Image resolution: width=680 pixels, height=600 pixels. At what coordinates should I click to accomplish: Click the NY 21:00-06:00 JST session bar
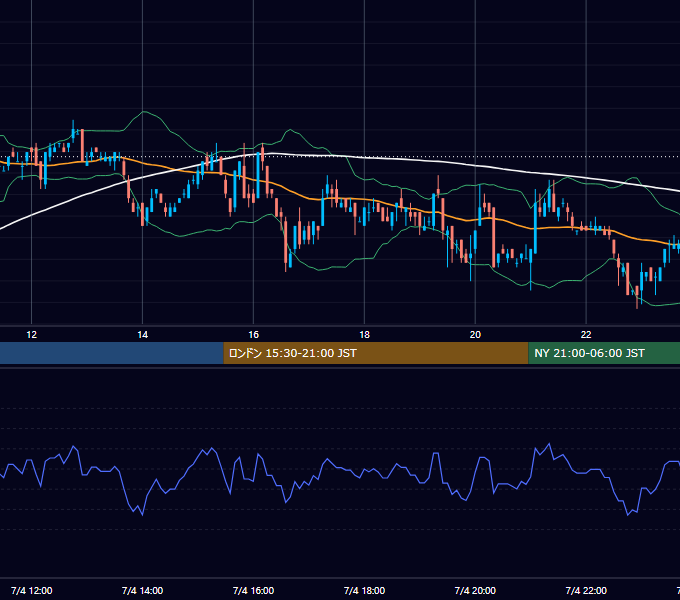604,353
